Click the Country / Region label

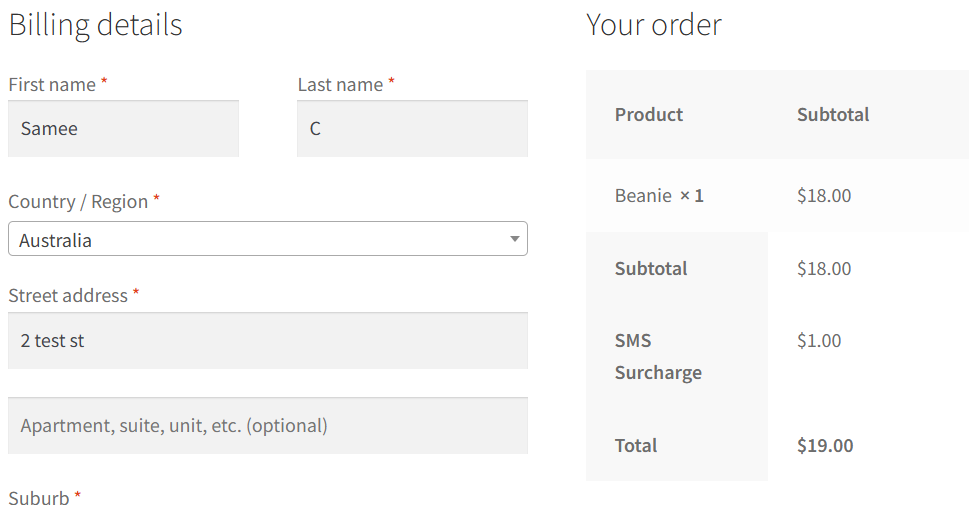(78, 202)
